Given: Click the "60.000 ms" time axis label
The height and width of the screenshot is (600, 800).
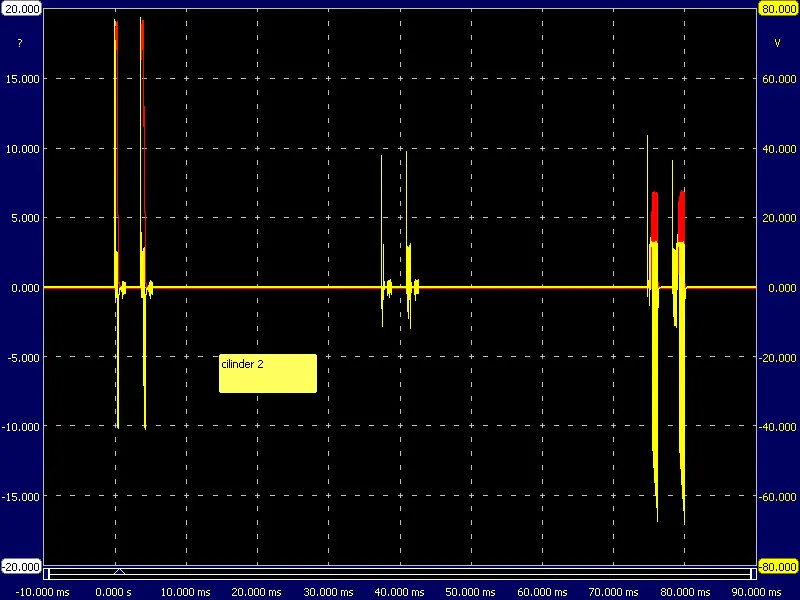Looking at the screenshot, I should (x=542, y=592).
